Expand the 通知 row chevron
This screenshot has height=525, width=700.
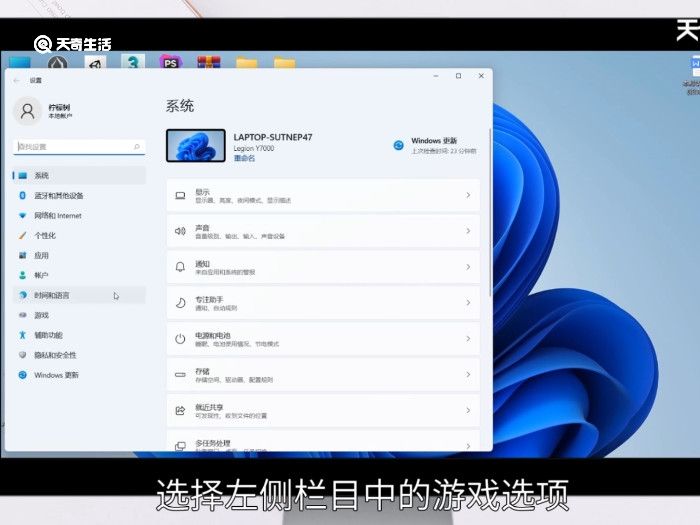pyautogui.click(x=468, y=267)
